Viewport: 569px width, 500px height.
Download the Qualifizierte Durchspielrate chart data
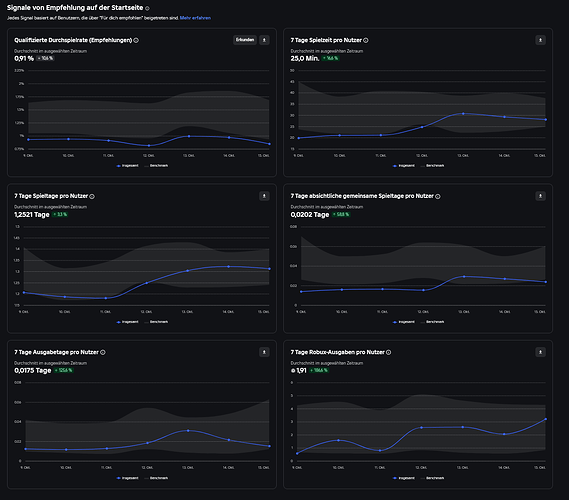tap(264, 40)
